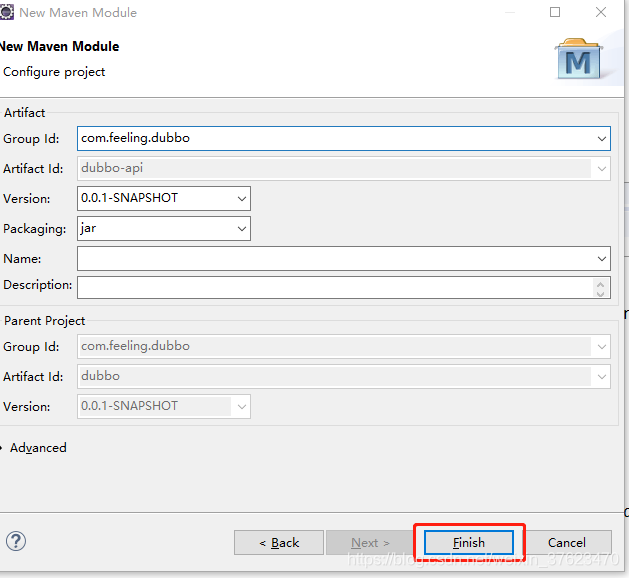Click the Configure project subtitle text
629x578 pixels.
click(x=54, y=72)
